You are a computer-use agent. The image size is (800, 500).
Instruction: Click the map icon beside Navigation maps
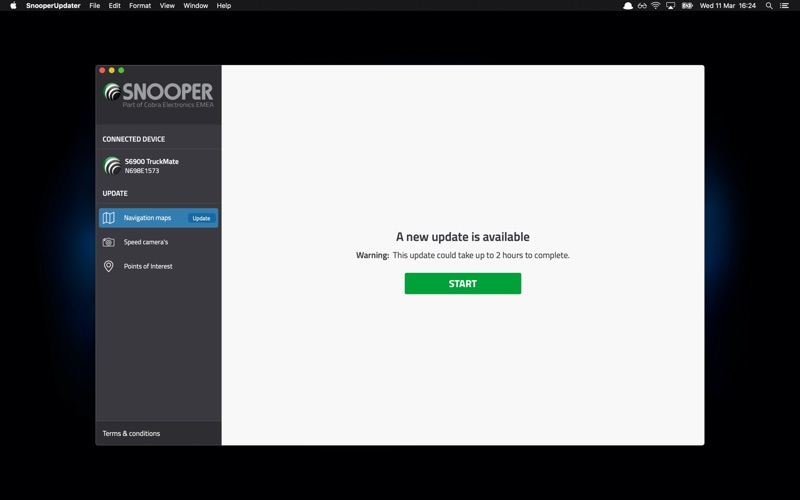coord(109,218)
